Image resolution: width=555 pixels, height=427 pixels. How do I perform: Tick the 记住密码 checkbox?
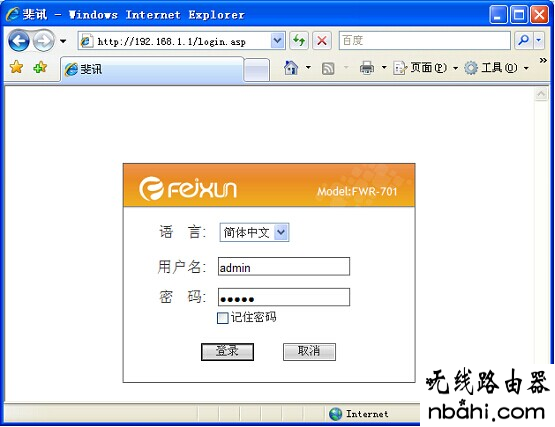click(223, 318)
